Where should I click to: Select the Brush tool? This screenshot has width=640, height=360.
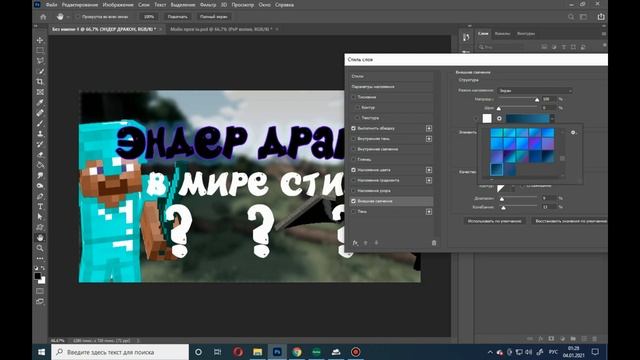click(x=40, y=123)
